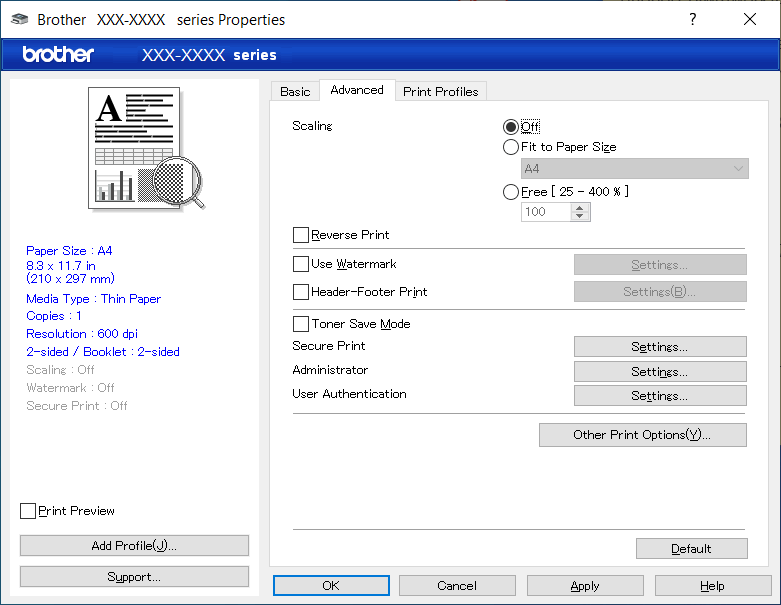Image resolution: width=781 pixels, height=605 pixels.
Task: Click Copies : 1 summary text
Action: tap(54, 316)
